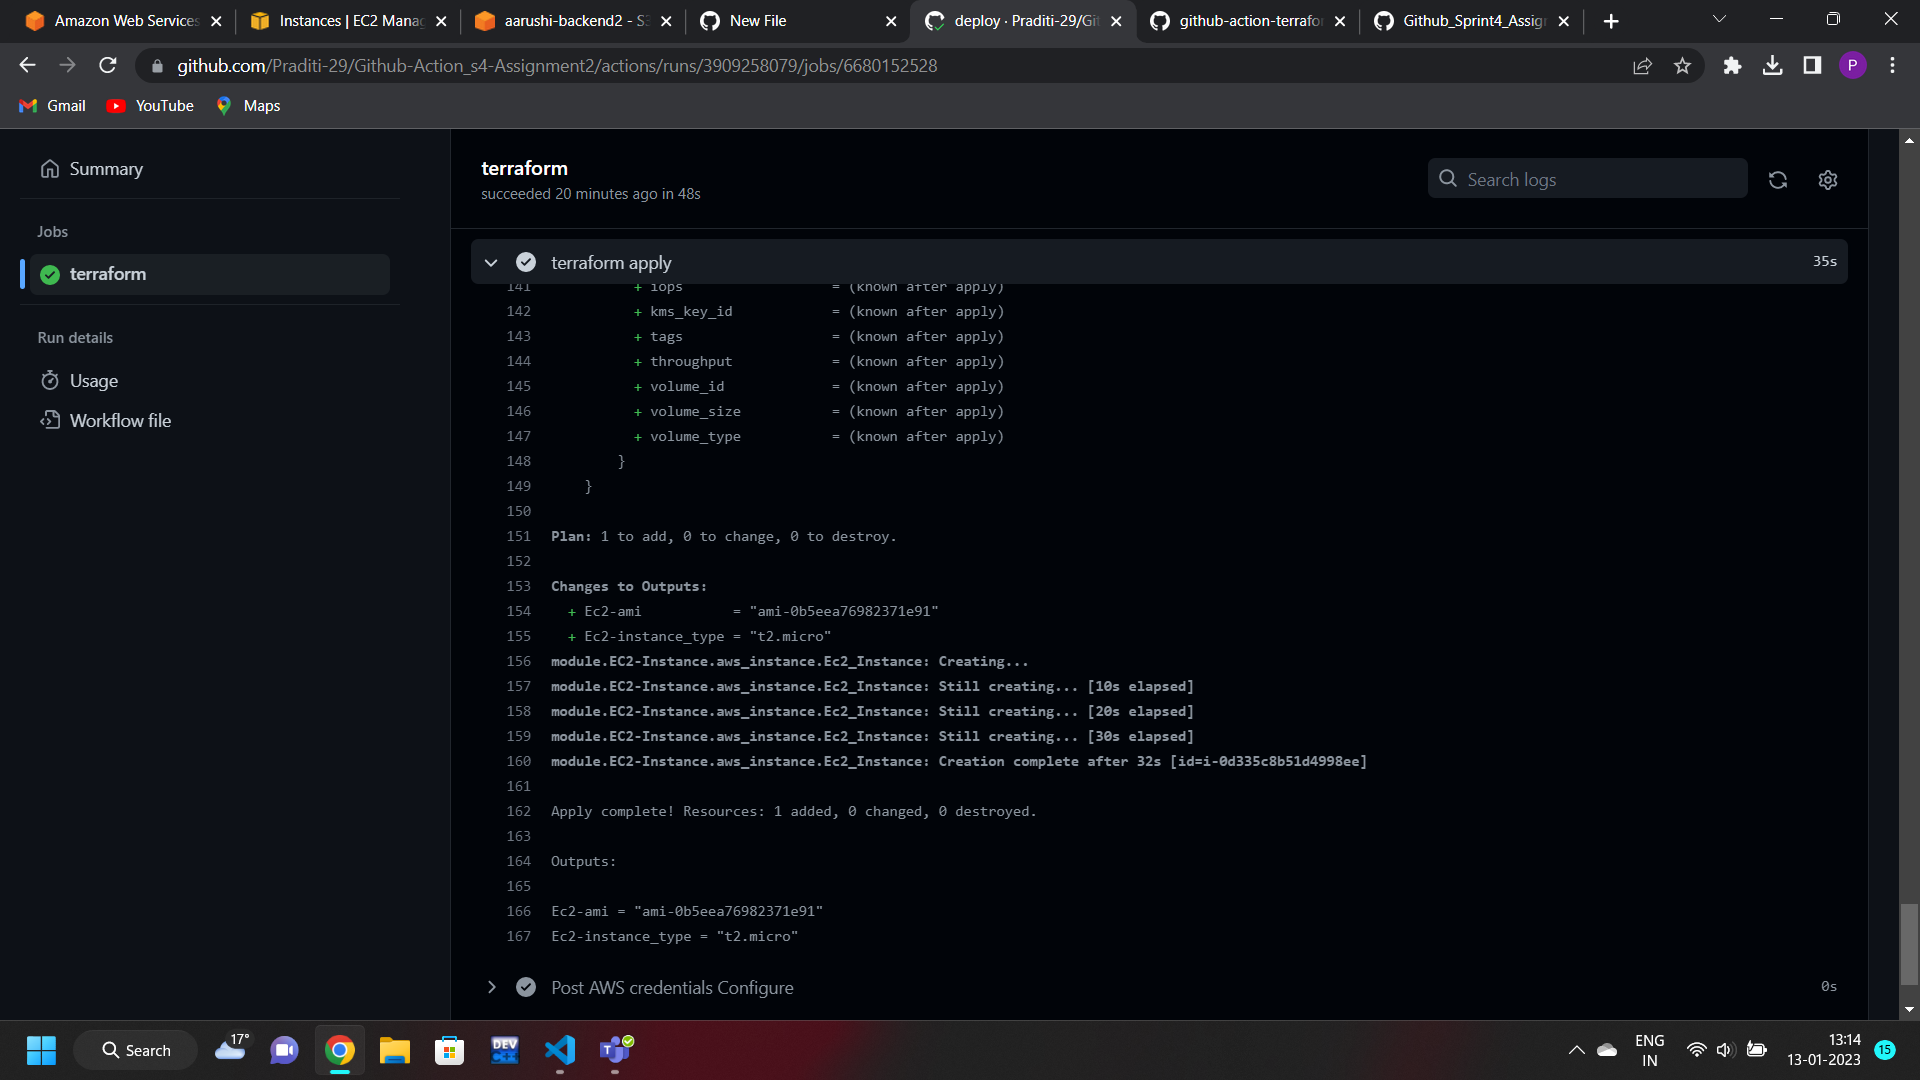Open the Chrome side panel icon
1920x1080 pixels.
tap(1812, 65)
